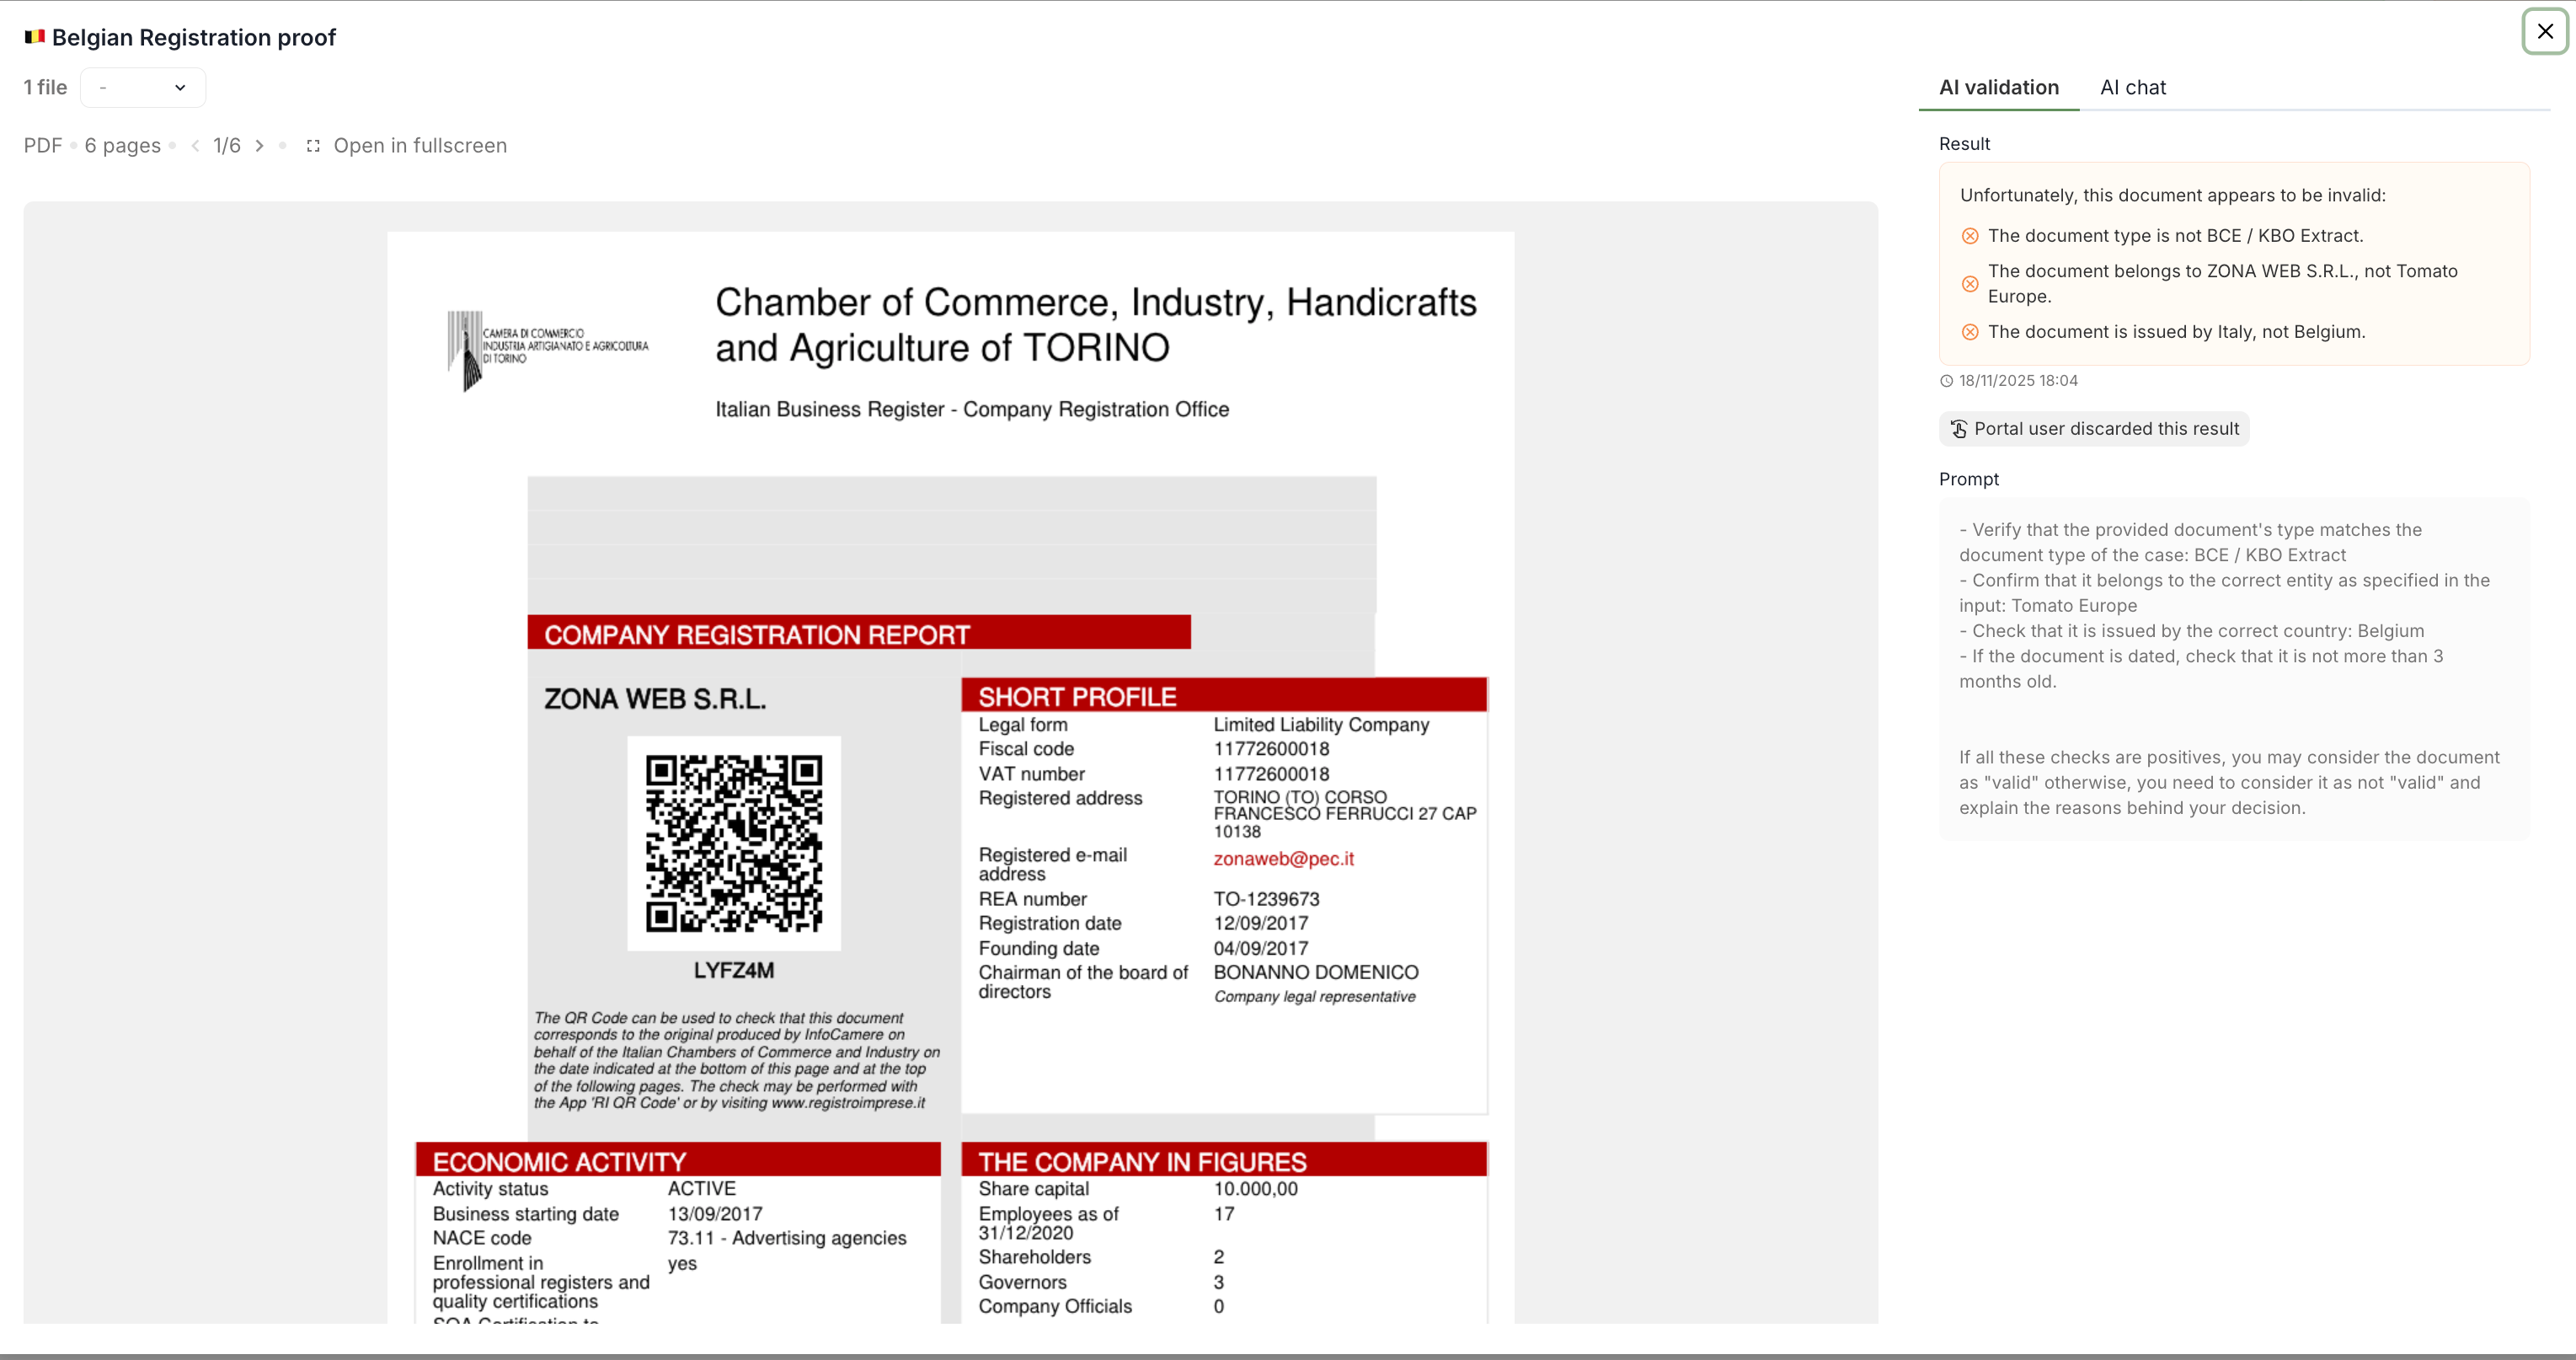This screenshot has height=1360, width=2576.
Task: Go to next PDF page
Action: tap(260, 146)
